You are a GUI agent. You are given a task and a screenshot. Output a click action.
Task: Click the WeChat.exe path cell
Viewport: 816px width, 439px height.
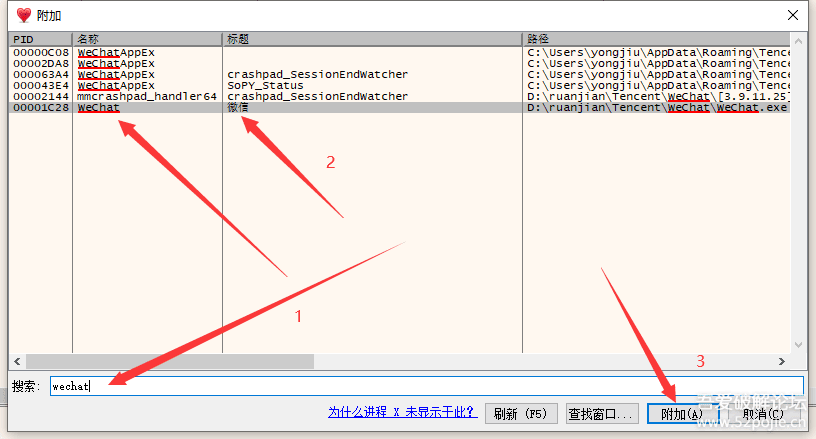pyautogui.click(x=657, y=107)
